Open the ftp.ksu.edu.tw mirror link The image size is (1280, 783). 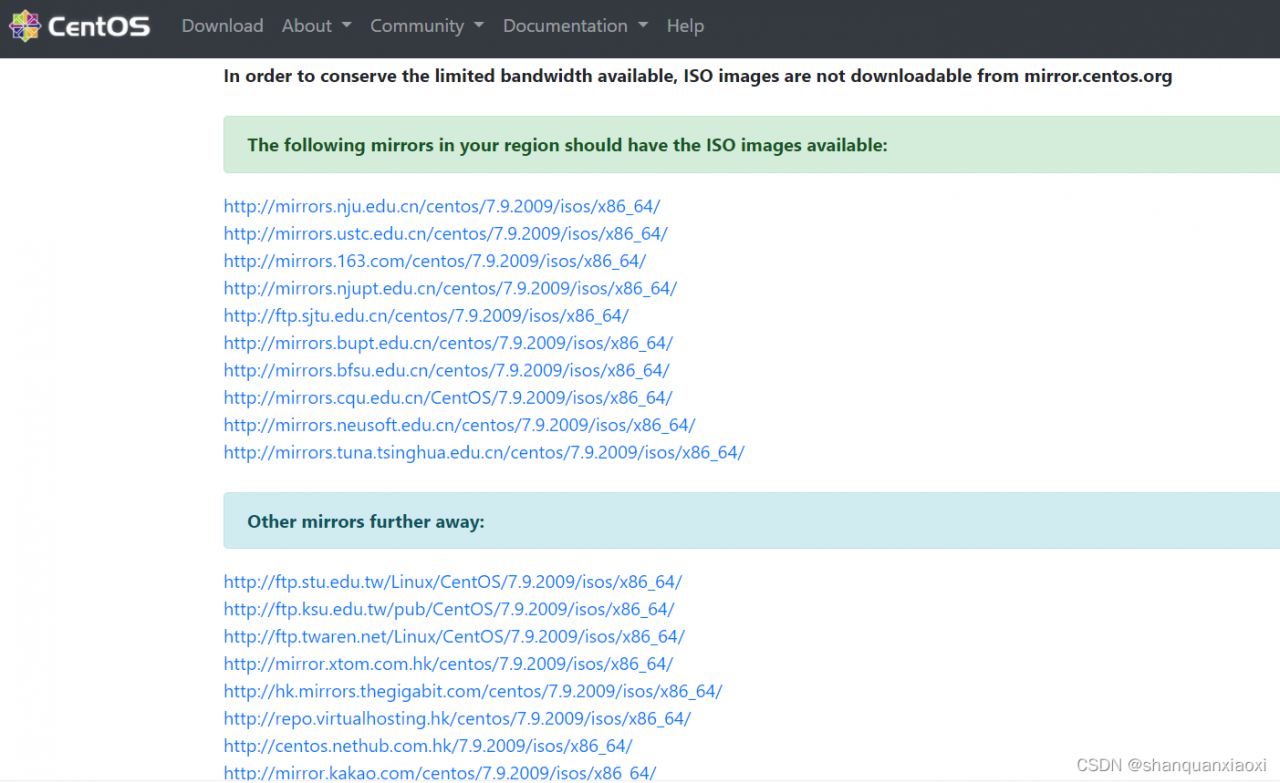click(x=449, y=609)
